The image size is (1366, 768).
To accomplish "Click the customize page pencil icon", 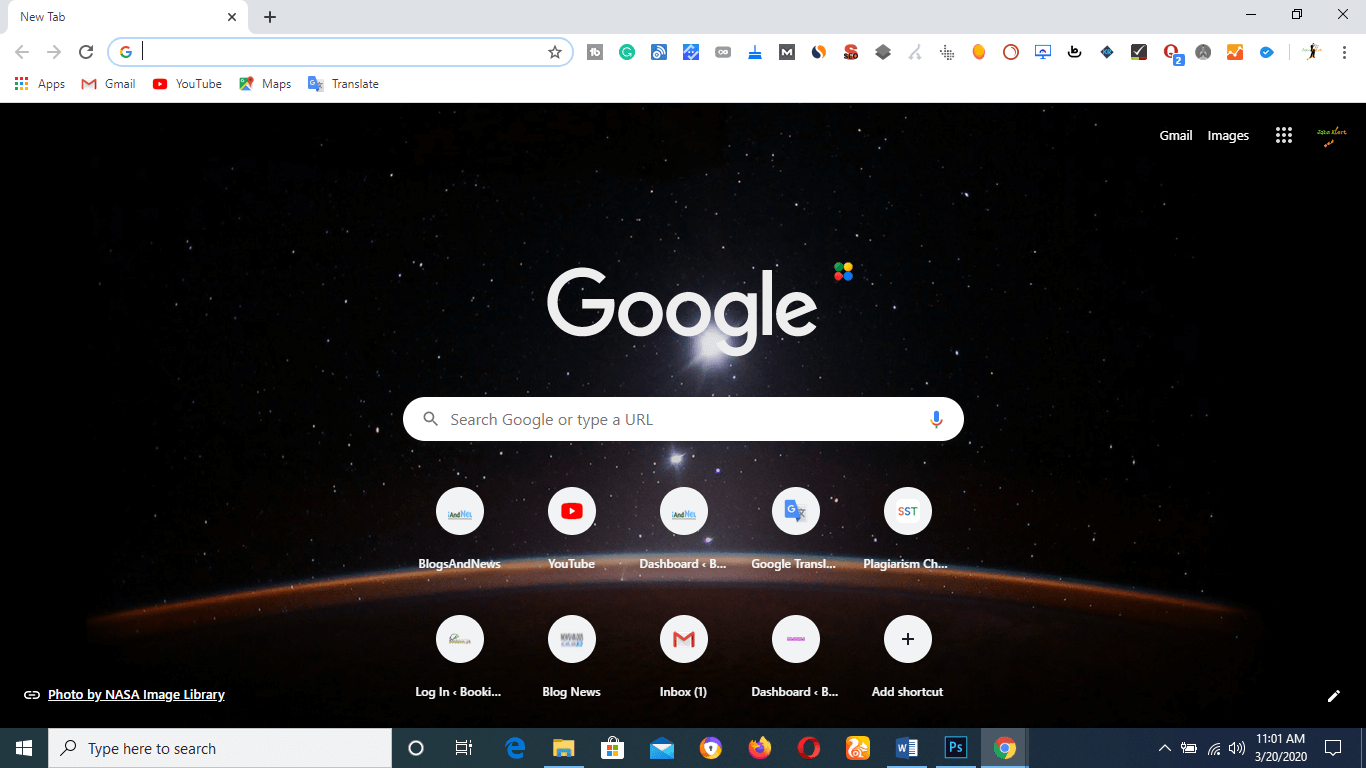I will coord(1334,696).
